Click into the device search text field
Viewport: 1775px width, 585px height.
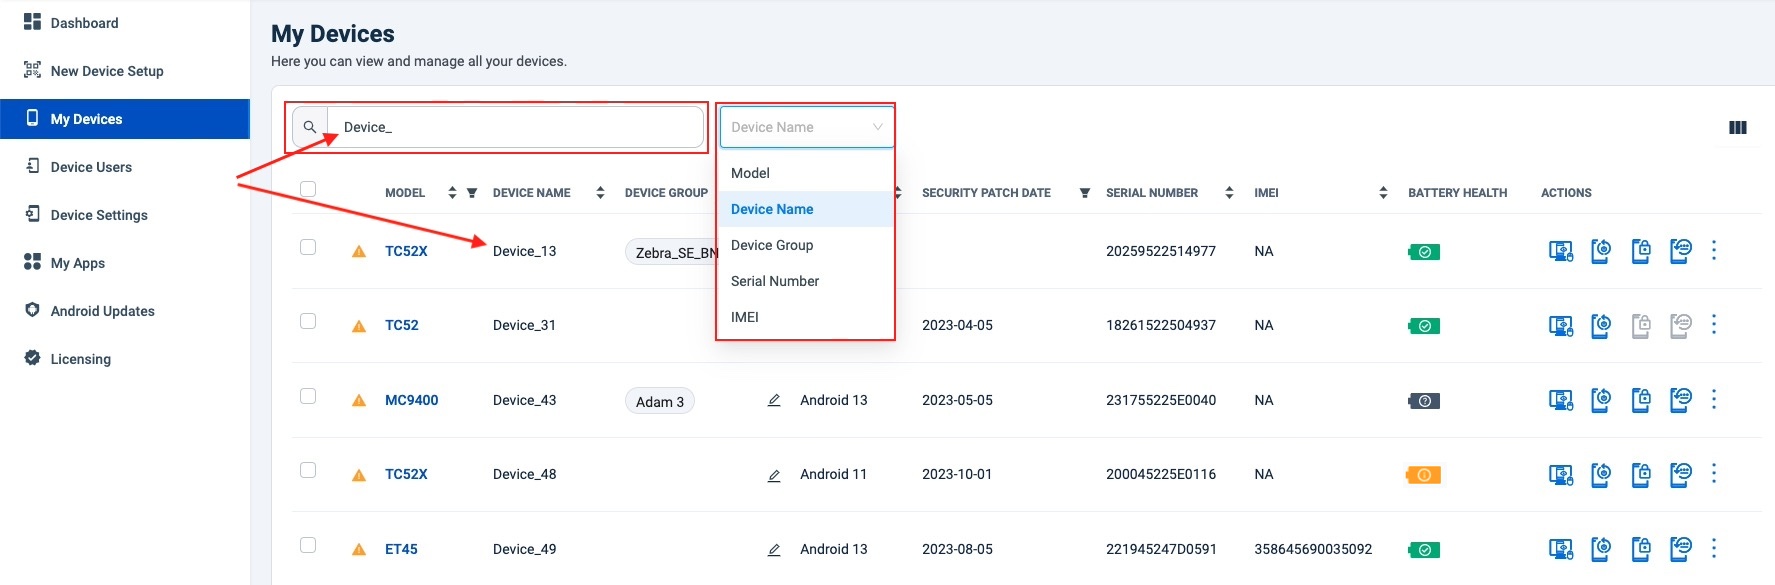pos(515,127)
